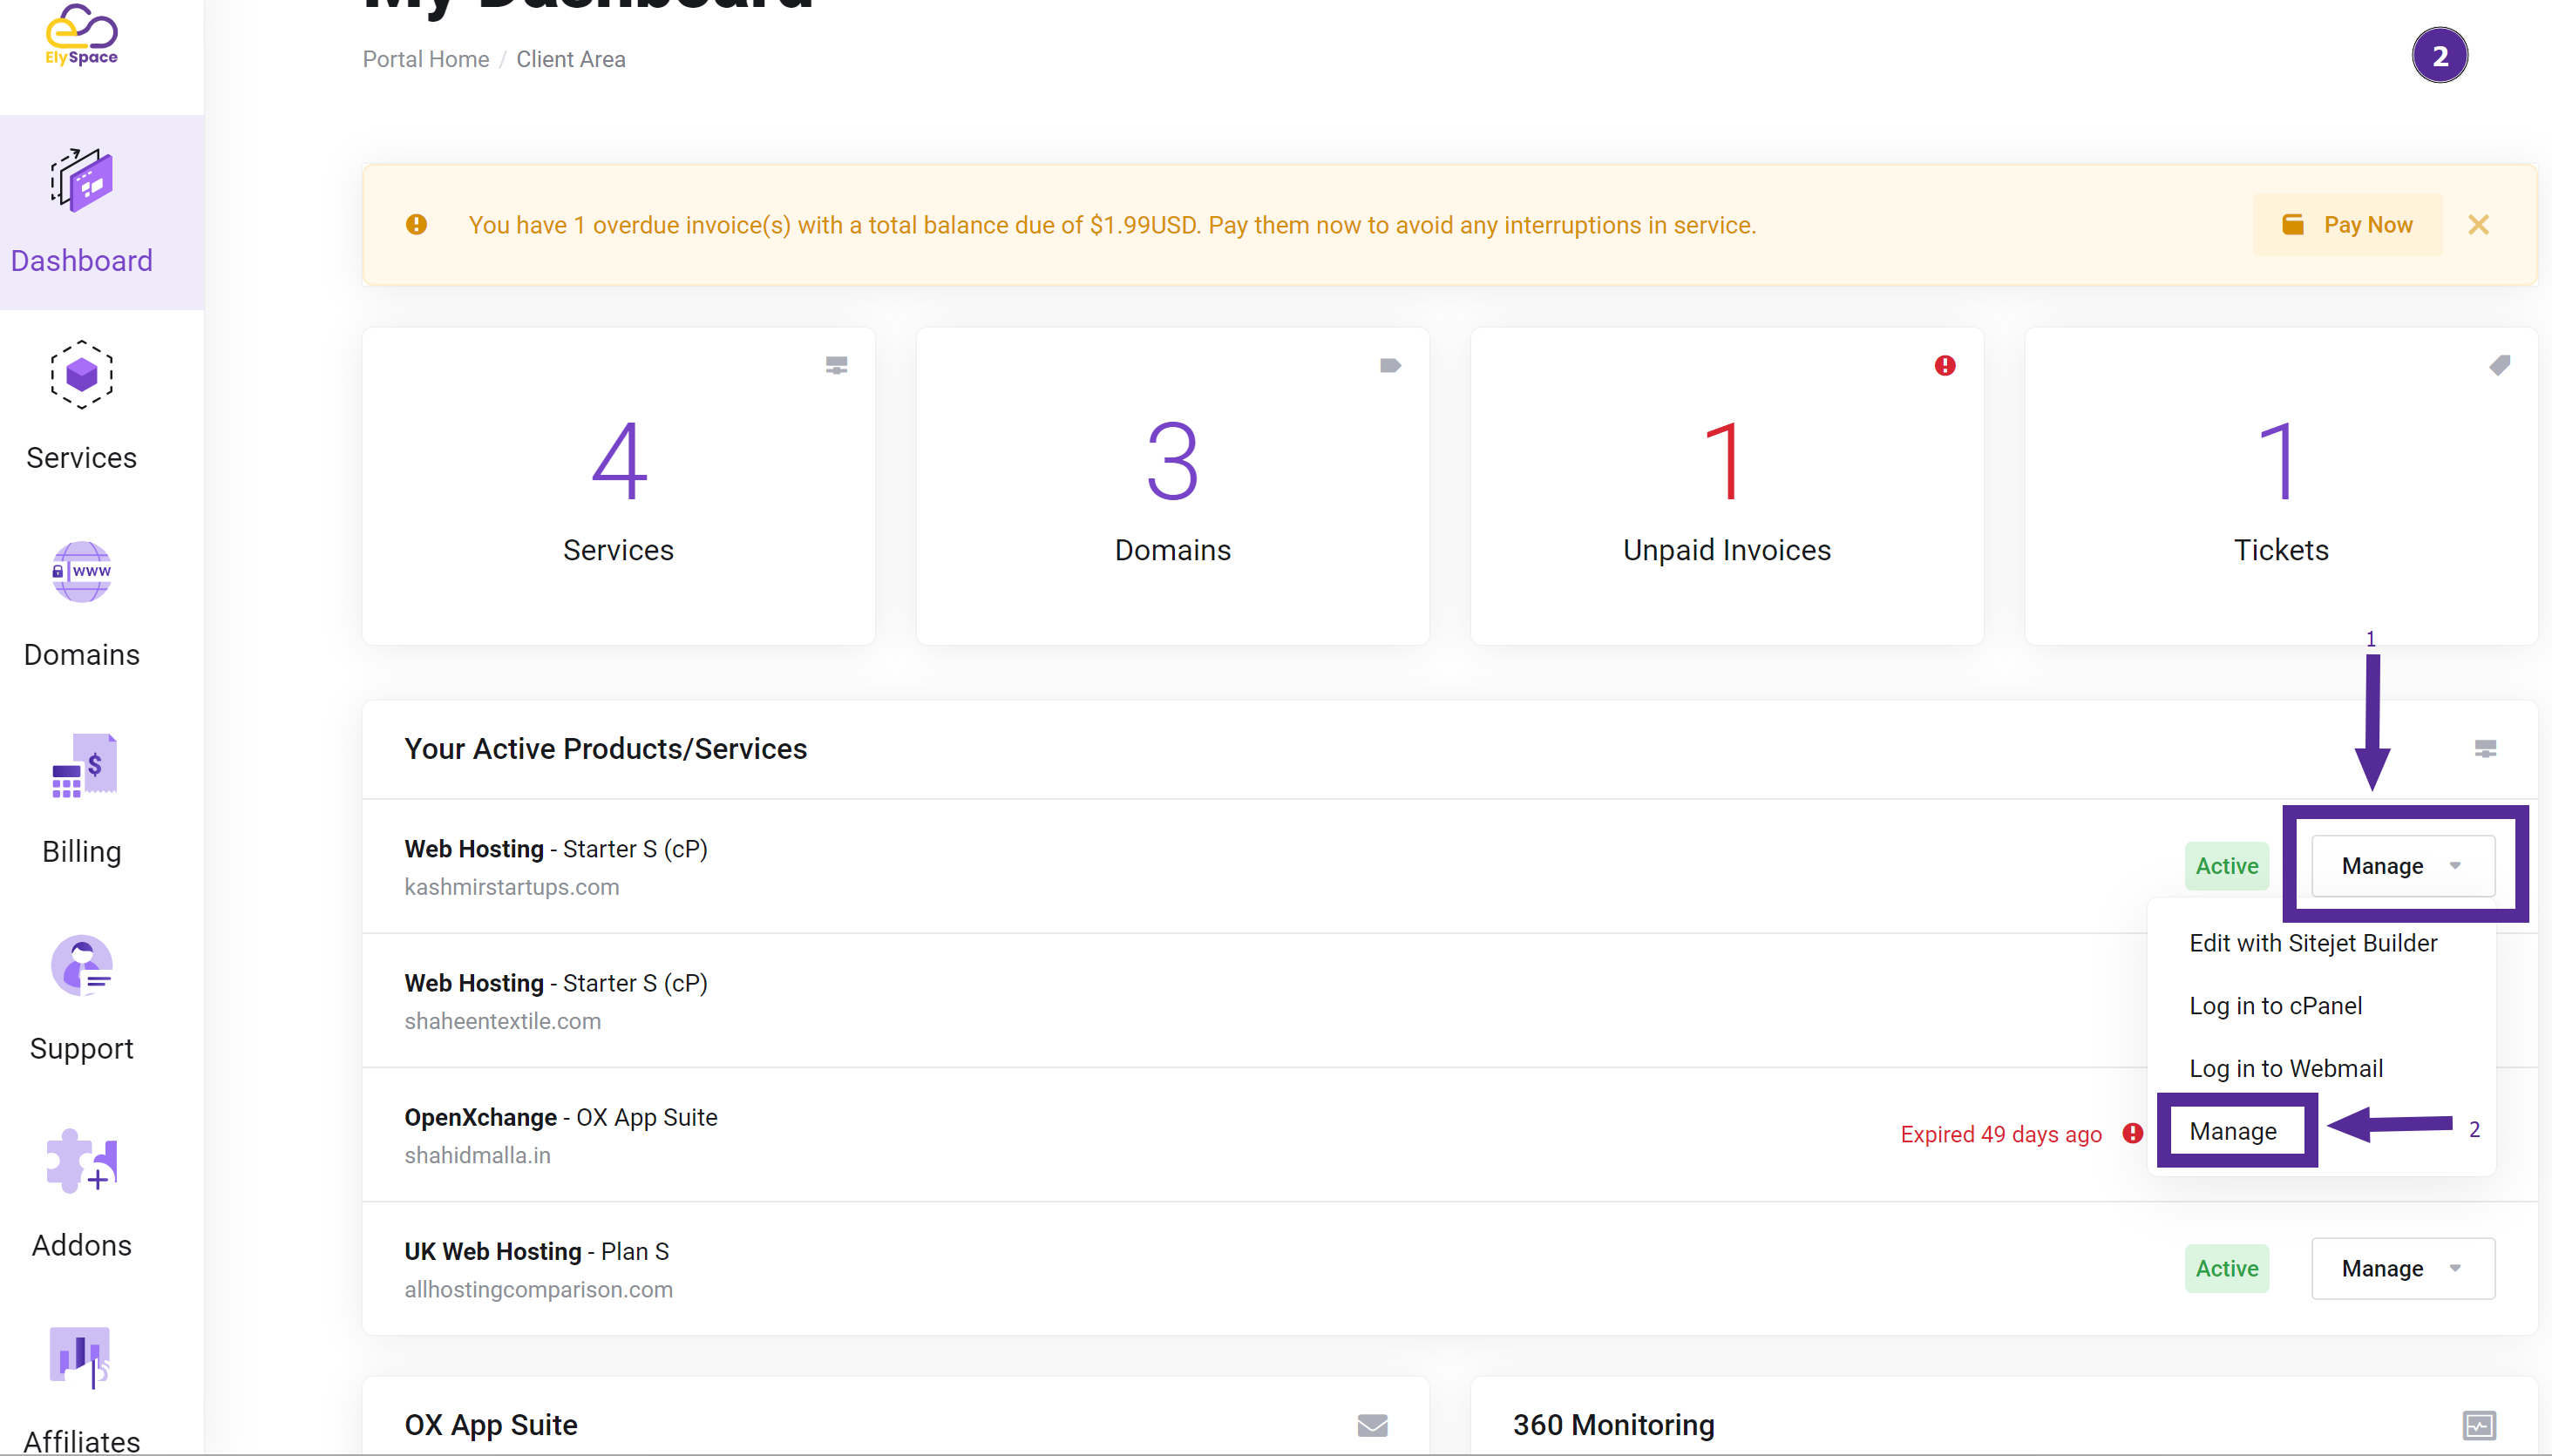Open the 1 Tickets summary card
This screenshot has height=1456, width=2552.
(x=2281, y=487)
